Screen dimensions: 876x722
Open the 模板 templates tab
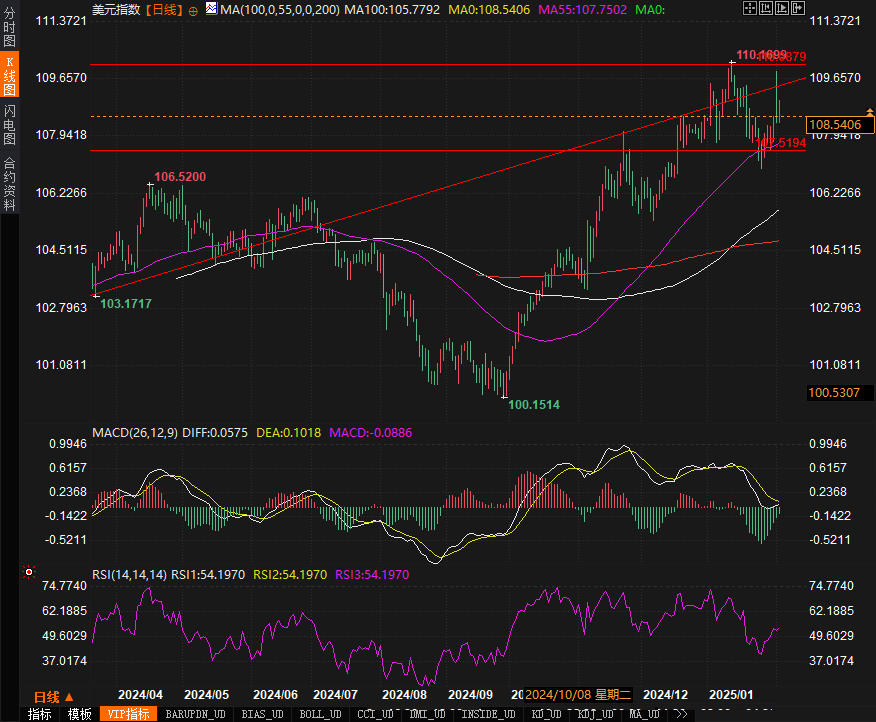(79, 714)
